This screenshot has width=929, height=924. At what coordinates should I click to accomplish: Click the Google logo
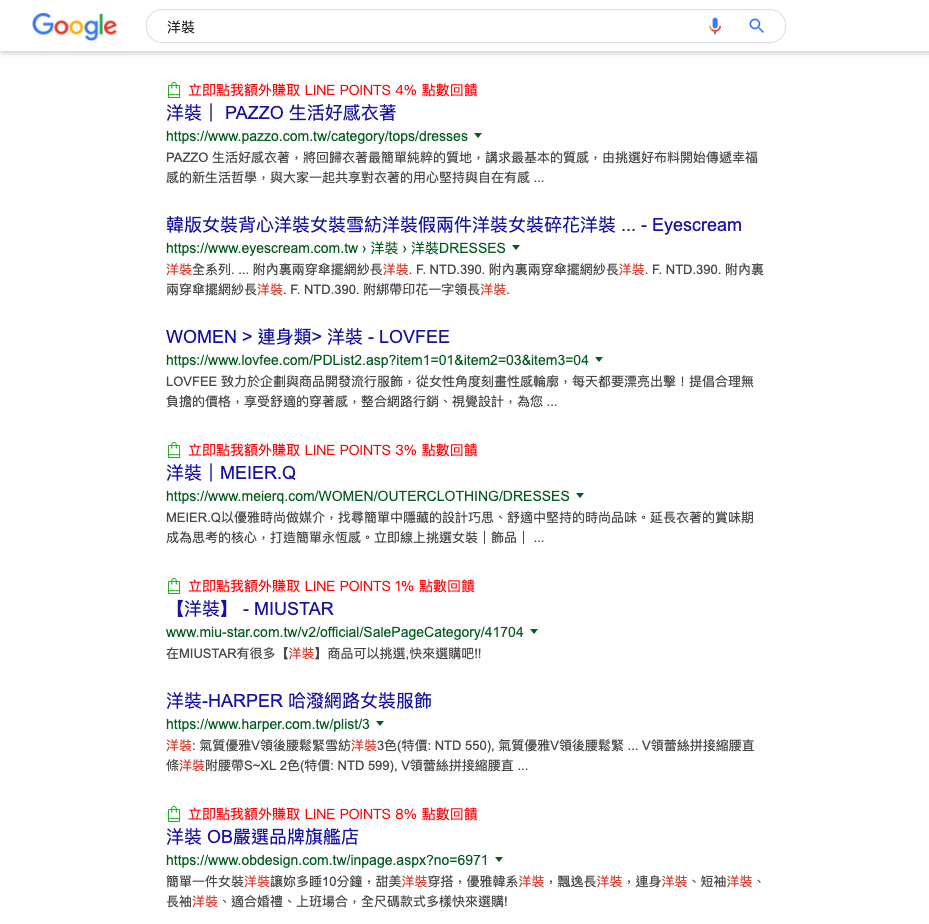tap(74, 26)
